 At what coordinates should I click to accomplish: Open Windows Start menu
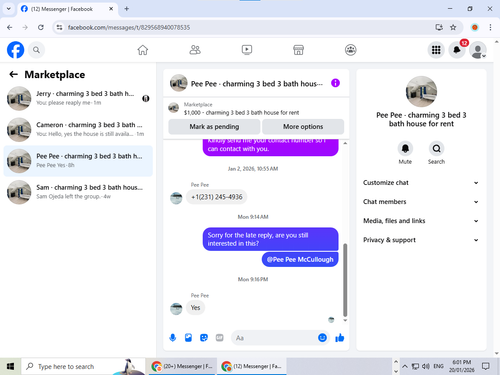pos(10,366)
